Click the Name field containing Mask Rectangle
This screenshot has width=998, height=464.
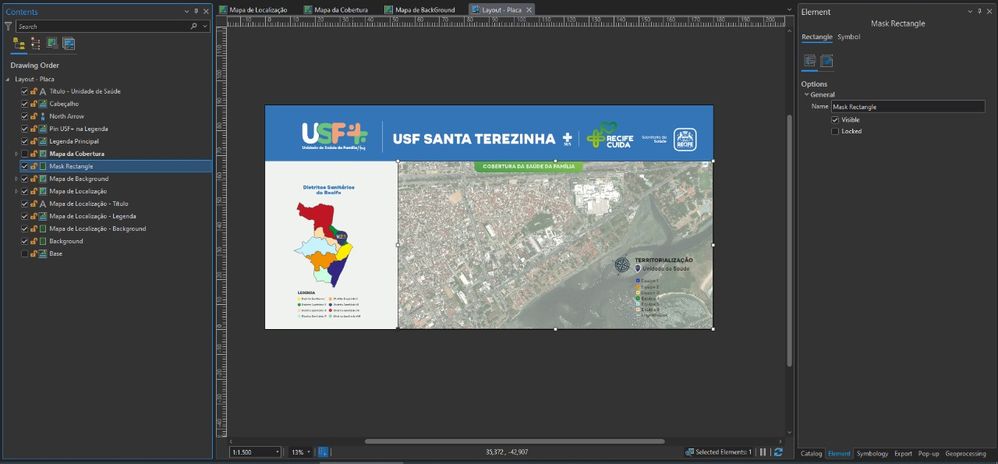tap(906, 106)
